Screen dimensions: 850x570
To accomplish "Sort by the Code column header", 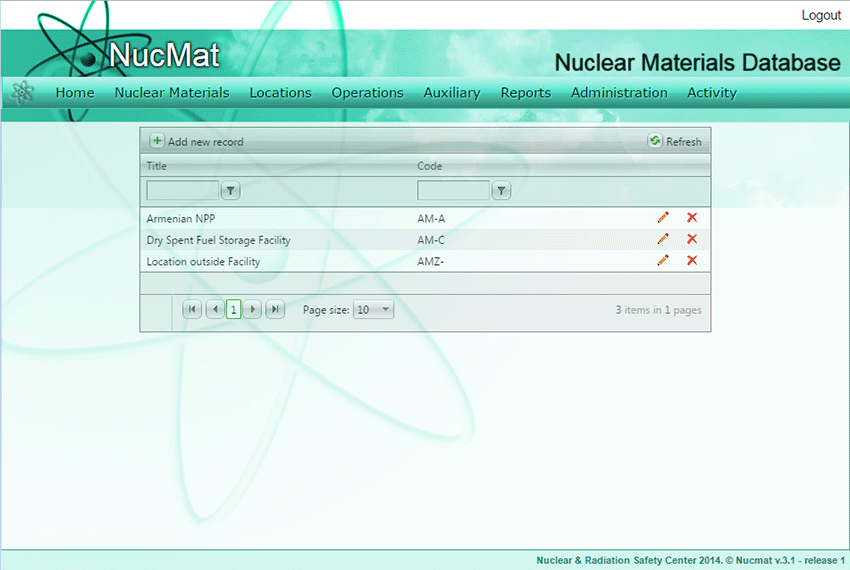I will point(430,166).
